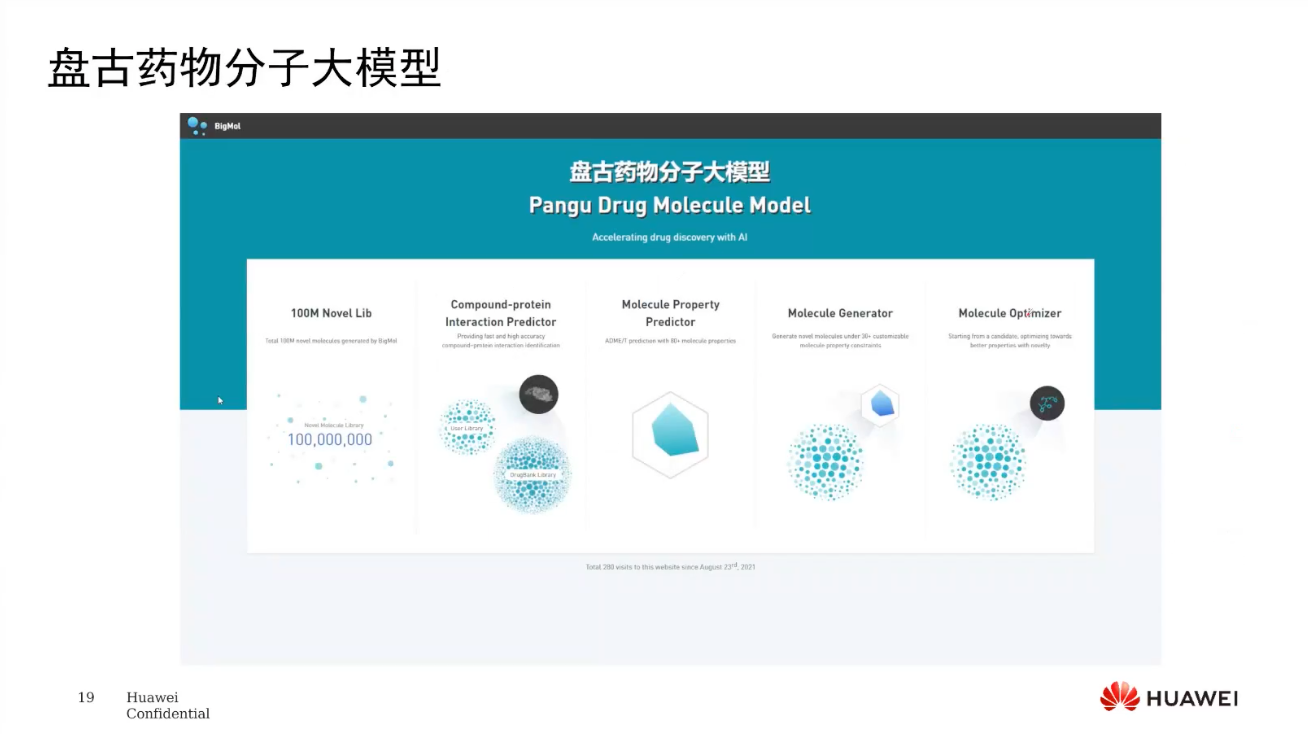Click 'Providing fast and high accuracy' description

[501, 337]
